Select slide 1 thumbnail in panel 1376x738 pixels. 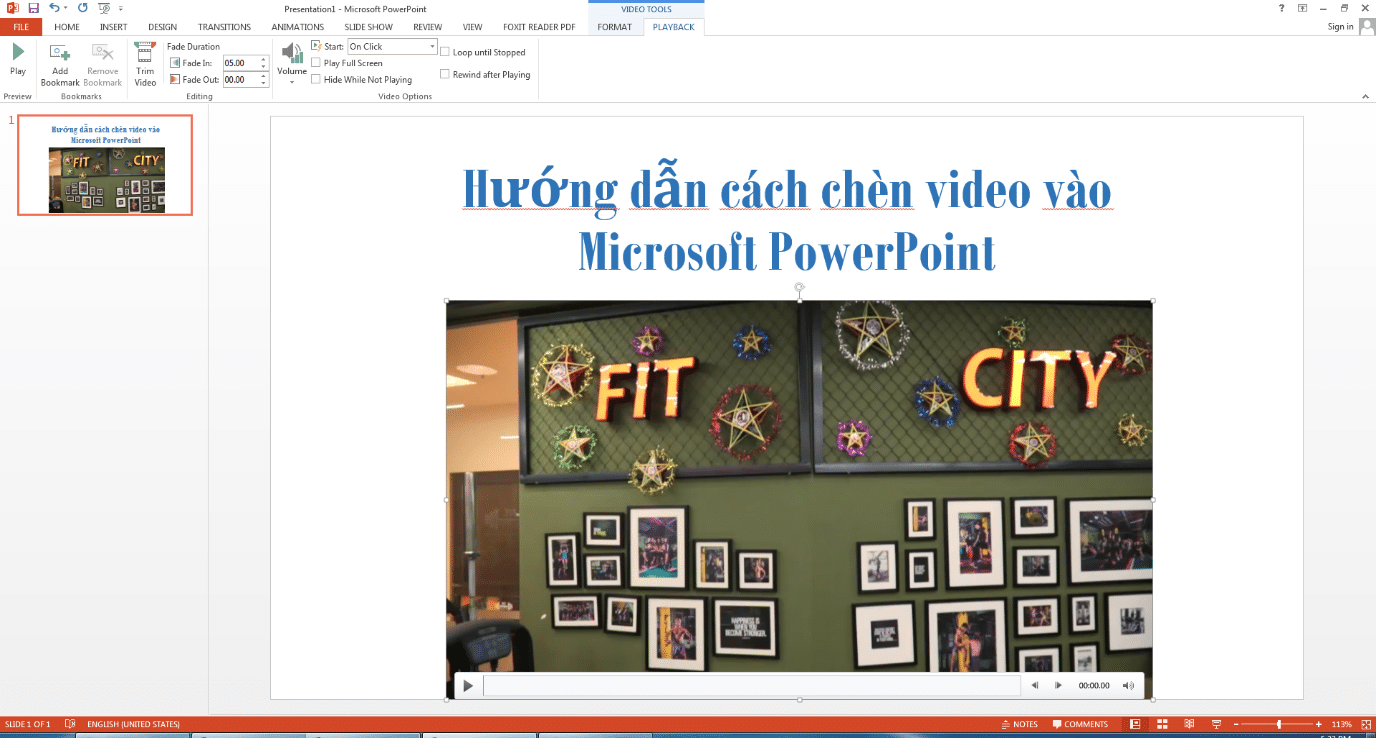[105, 165]
